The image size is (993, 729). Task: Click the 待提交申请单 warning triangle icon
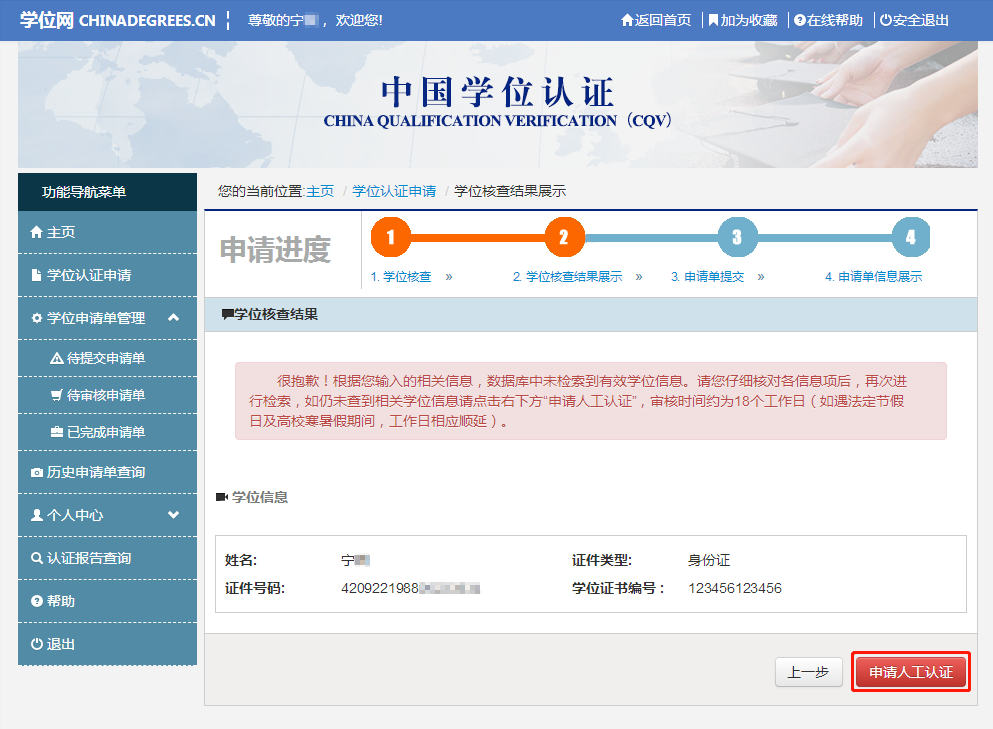56,358
